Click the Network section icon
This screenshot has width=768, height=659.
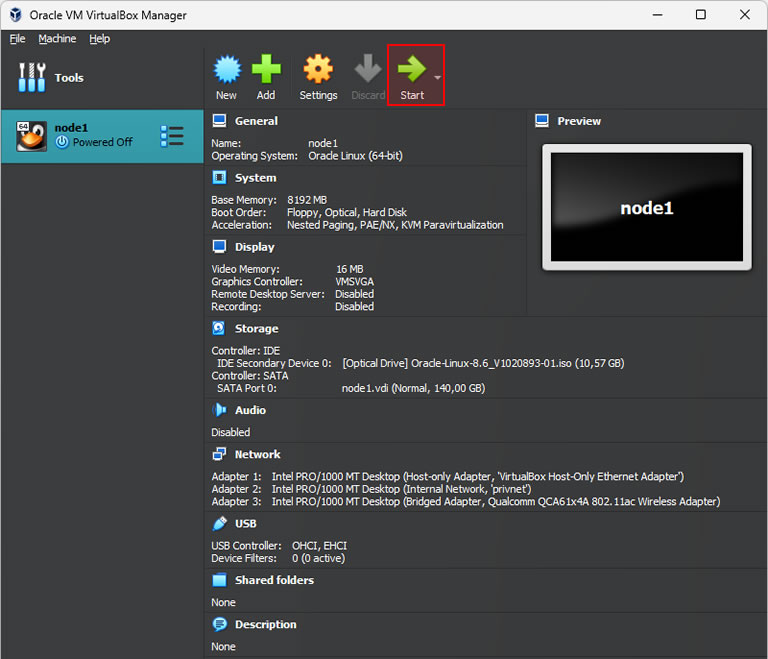(x=219, y=454)
